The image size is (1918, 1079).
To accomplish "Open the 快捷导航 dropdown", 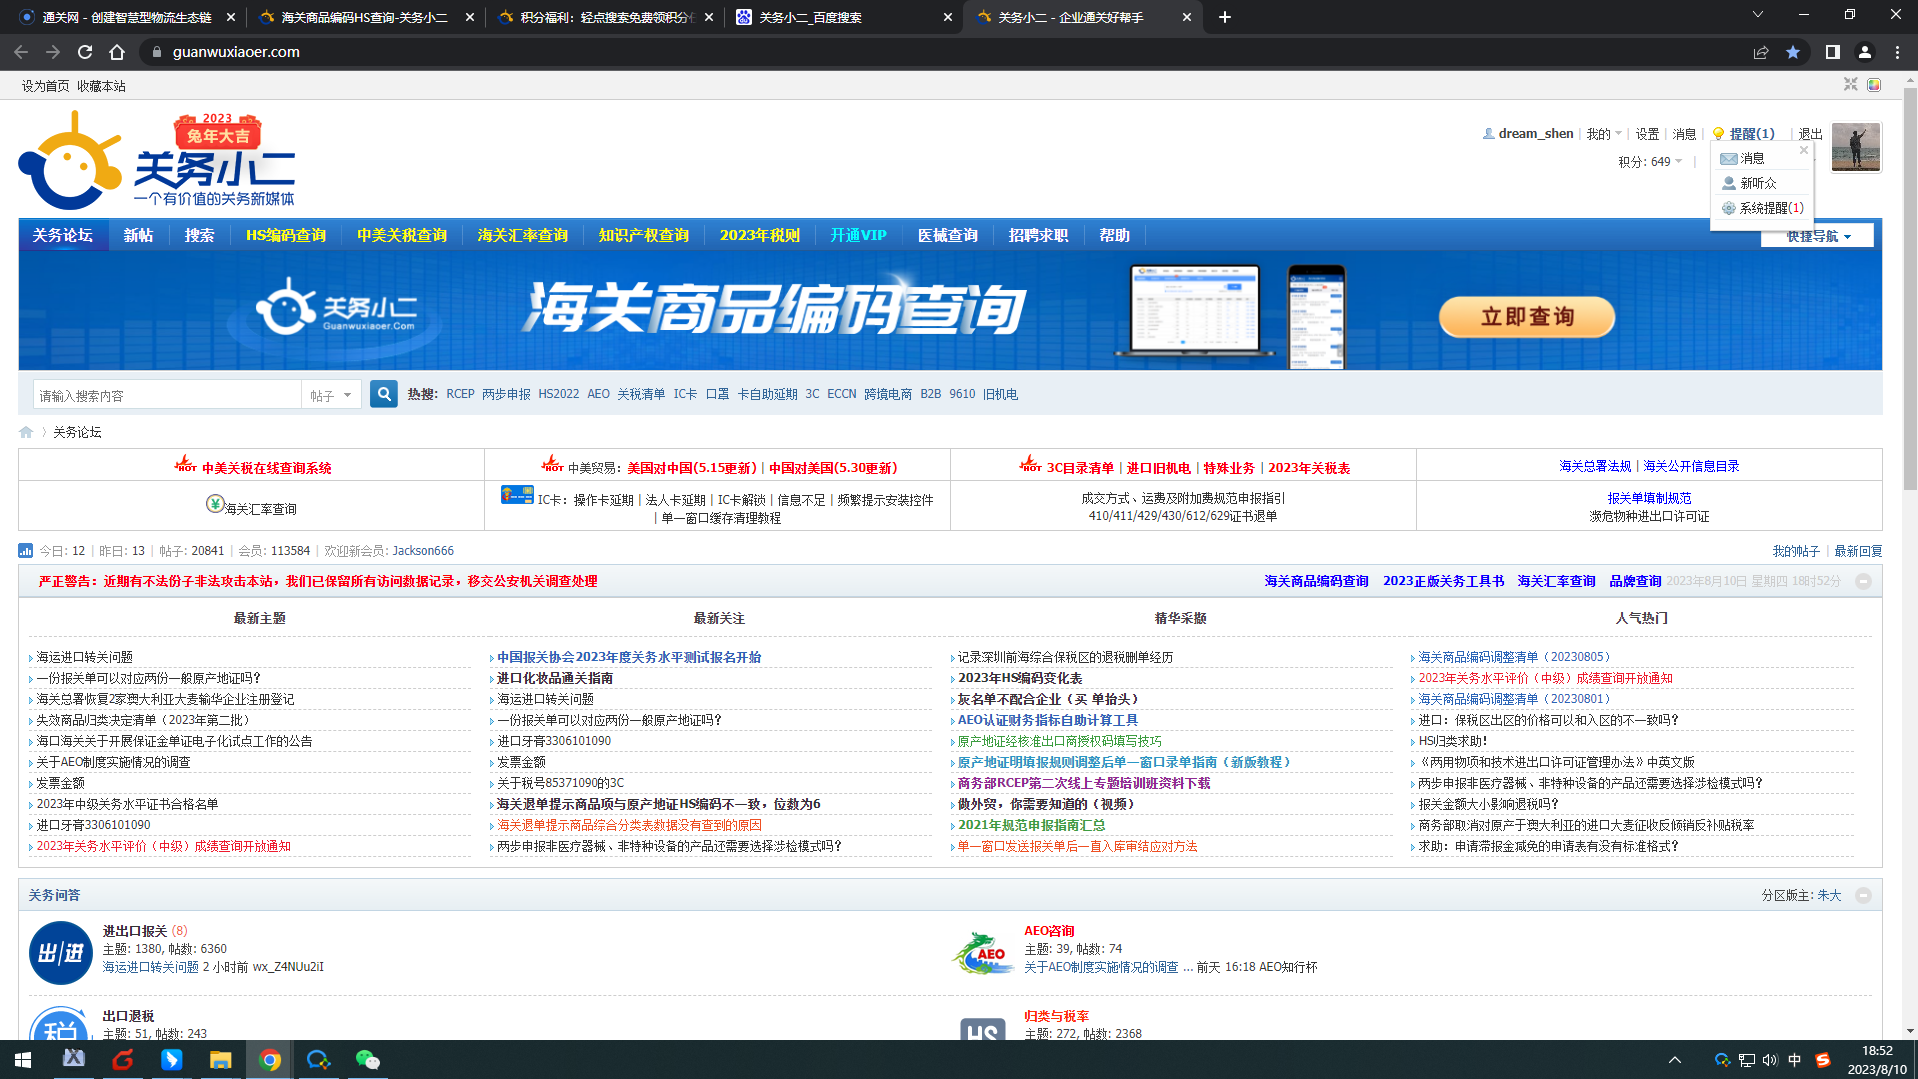I will pyautogui.click(x=1818, y=236).
